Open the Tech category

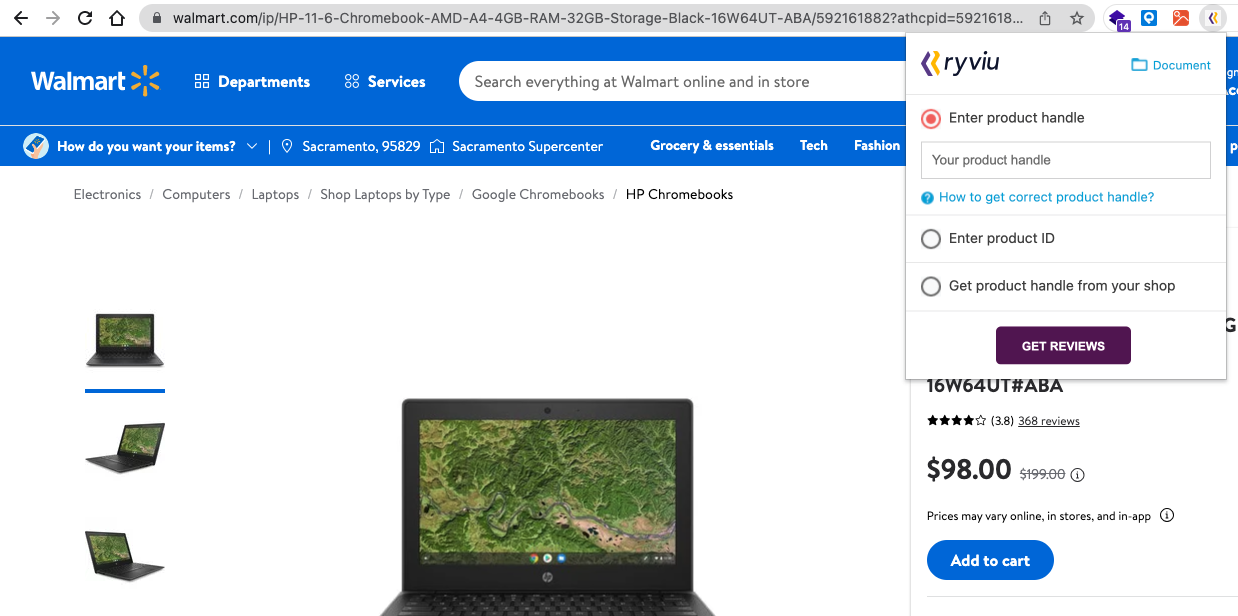[814, 146]
